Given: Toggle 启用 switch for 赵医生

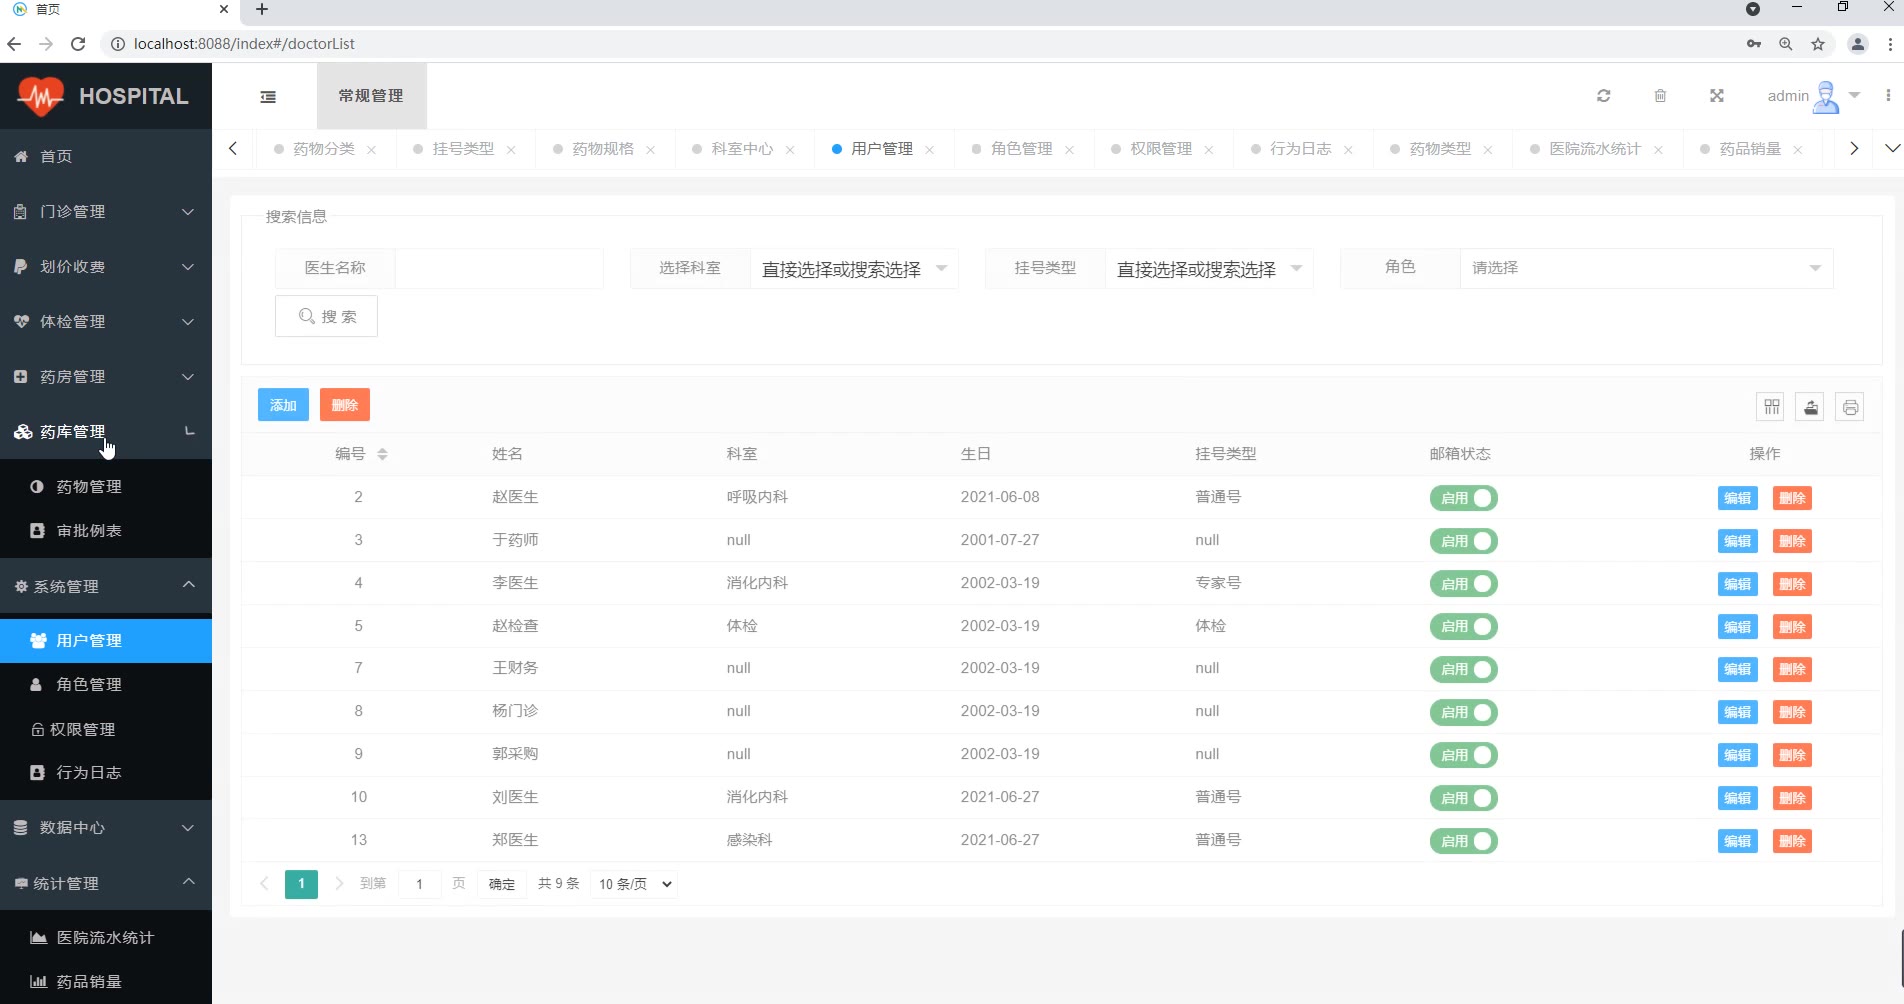Looking at the screenshot, I should click(1463, 498).
